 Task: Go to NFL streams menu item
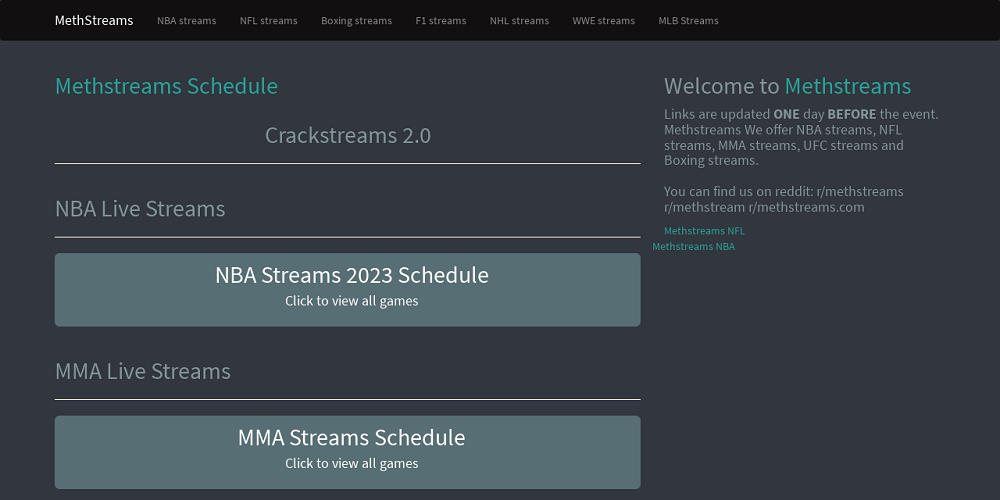pyautogui.click(x=268, y=20)
